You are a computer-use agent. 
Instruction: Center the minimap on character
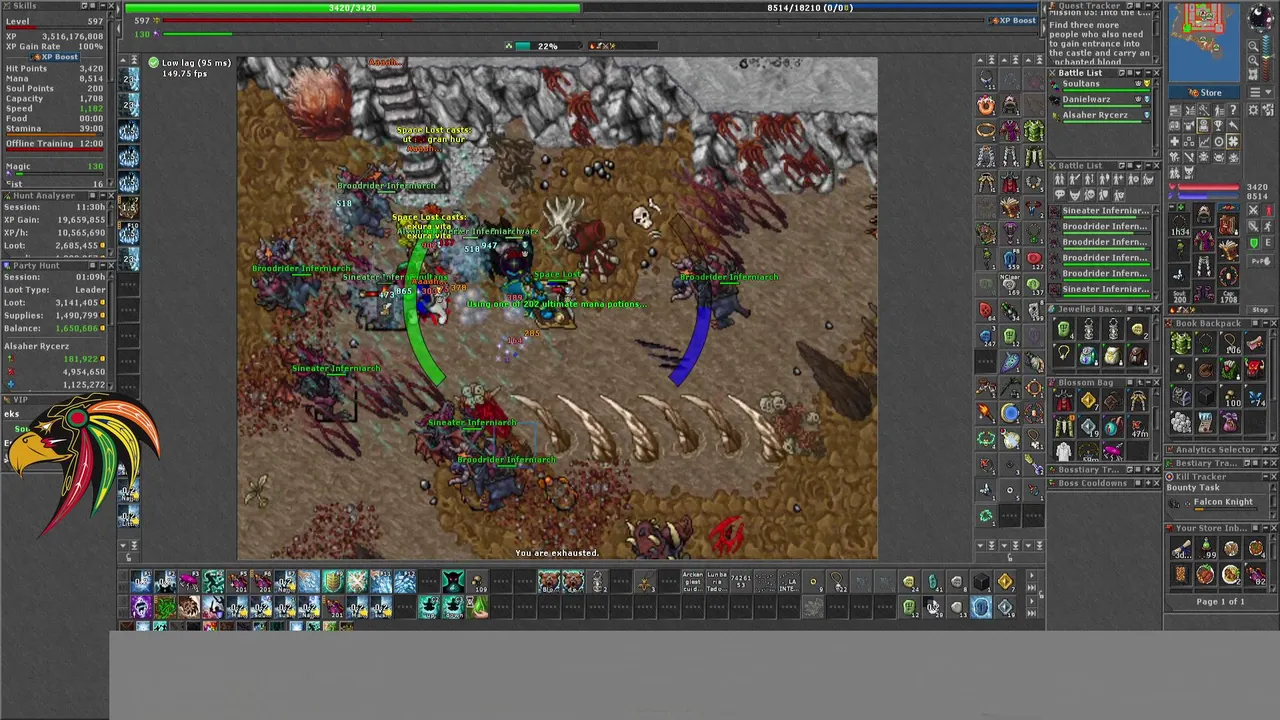1253,74
